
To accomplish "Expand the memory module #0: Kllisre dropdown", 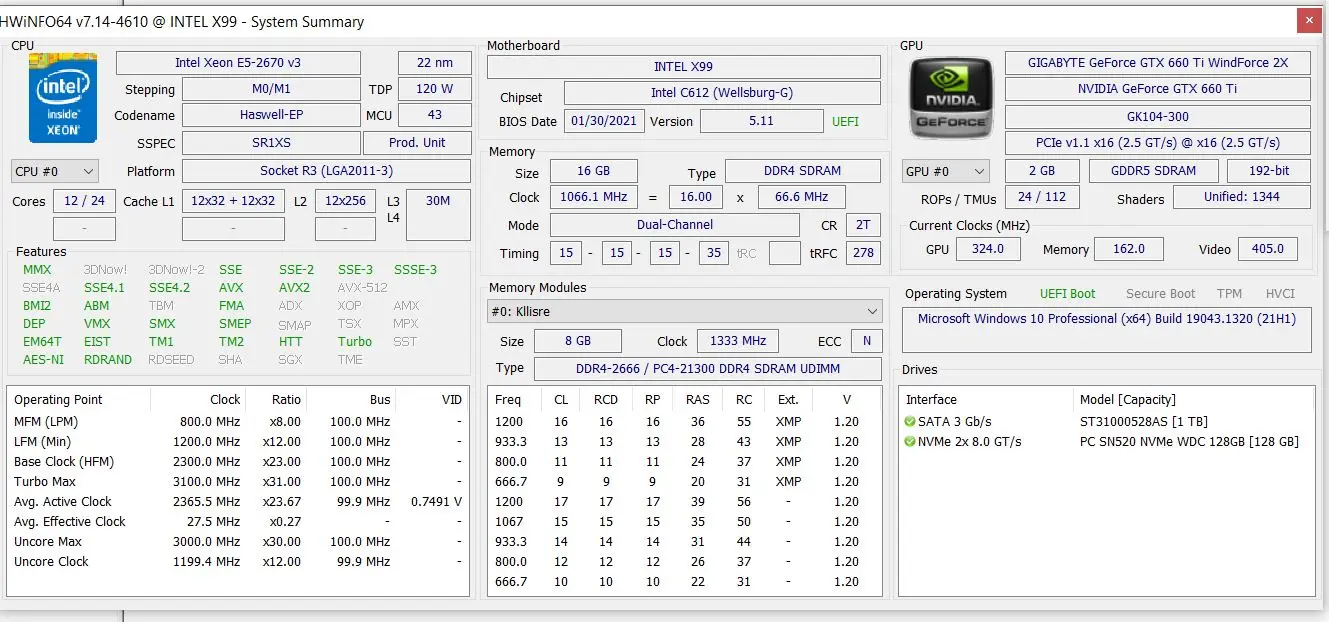I will [x=684, y=311].
